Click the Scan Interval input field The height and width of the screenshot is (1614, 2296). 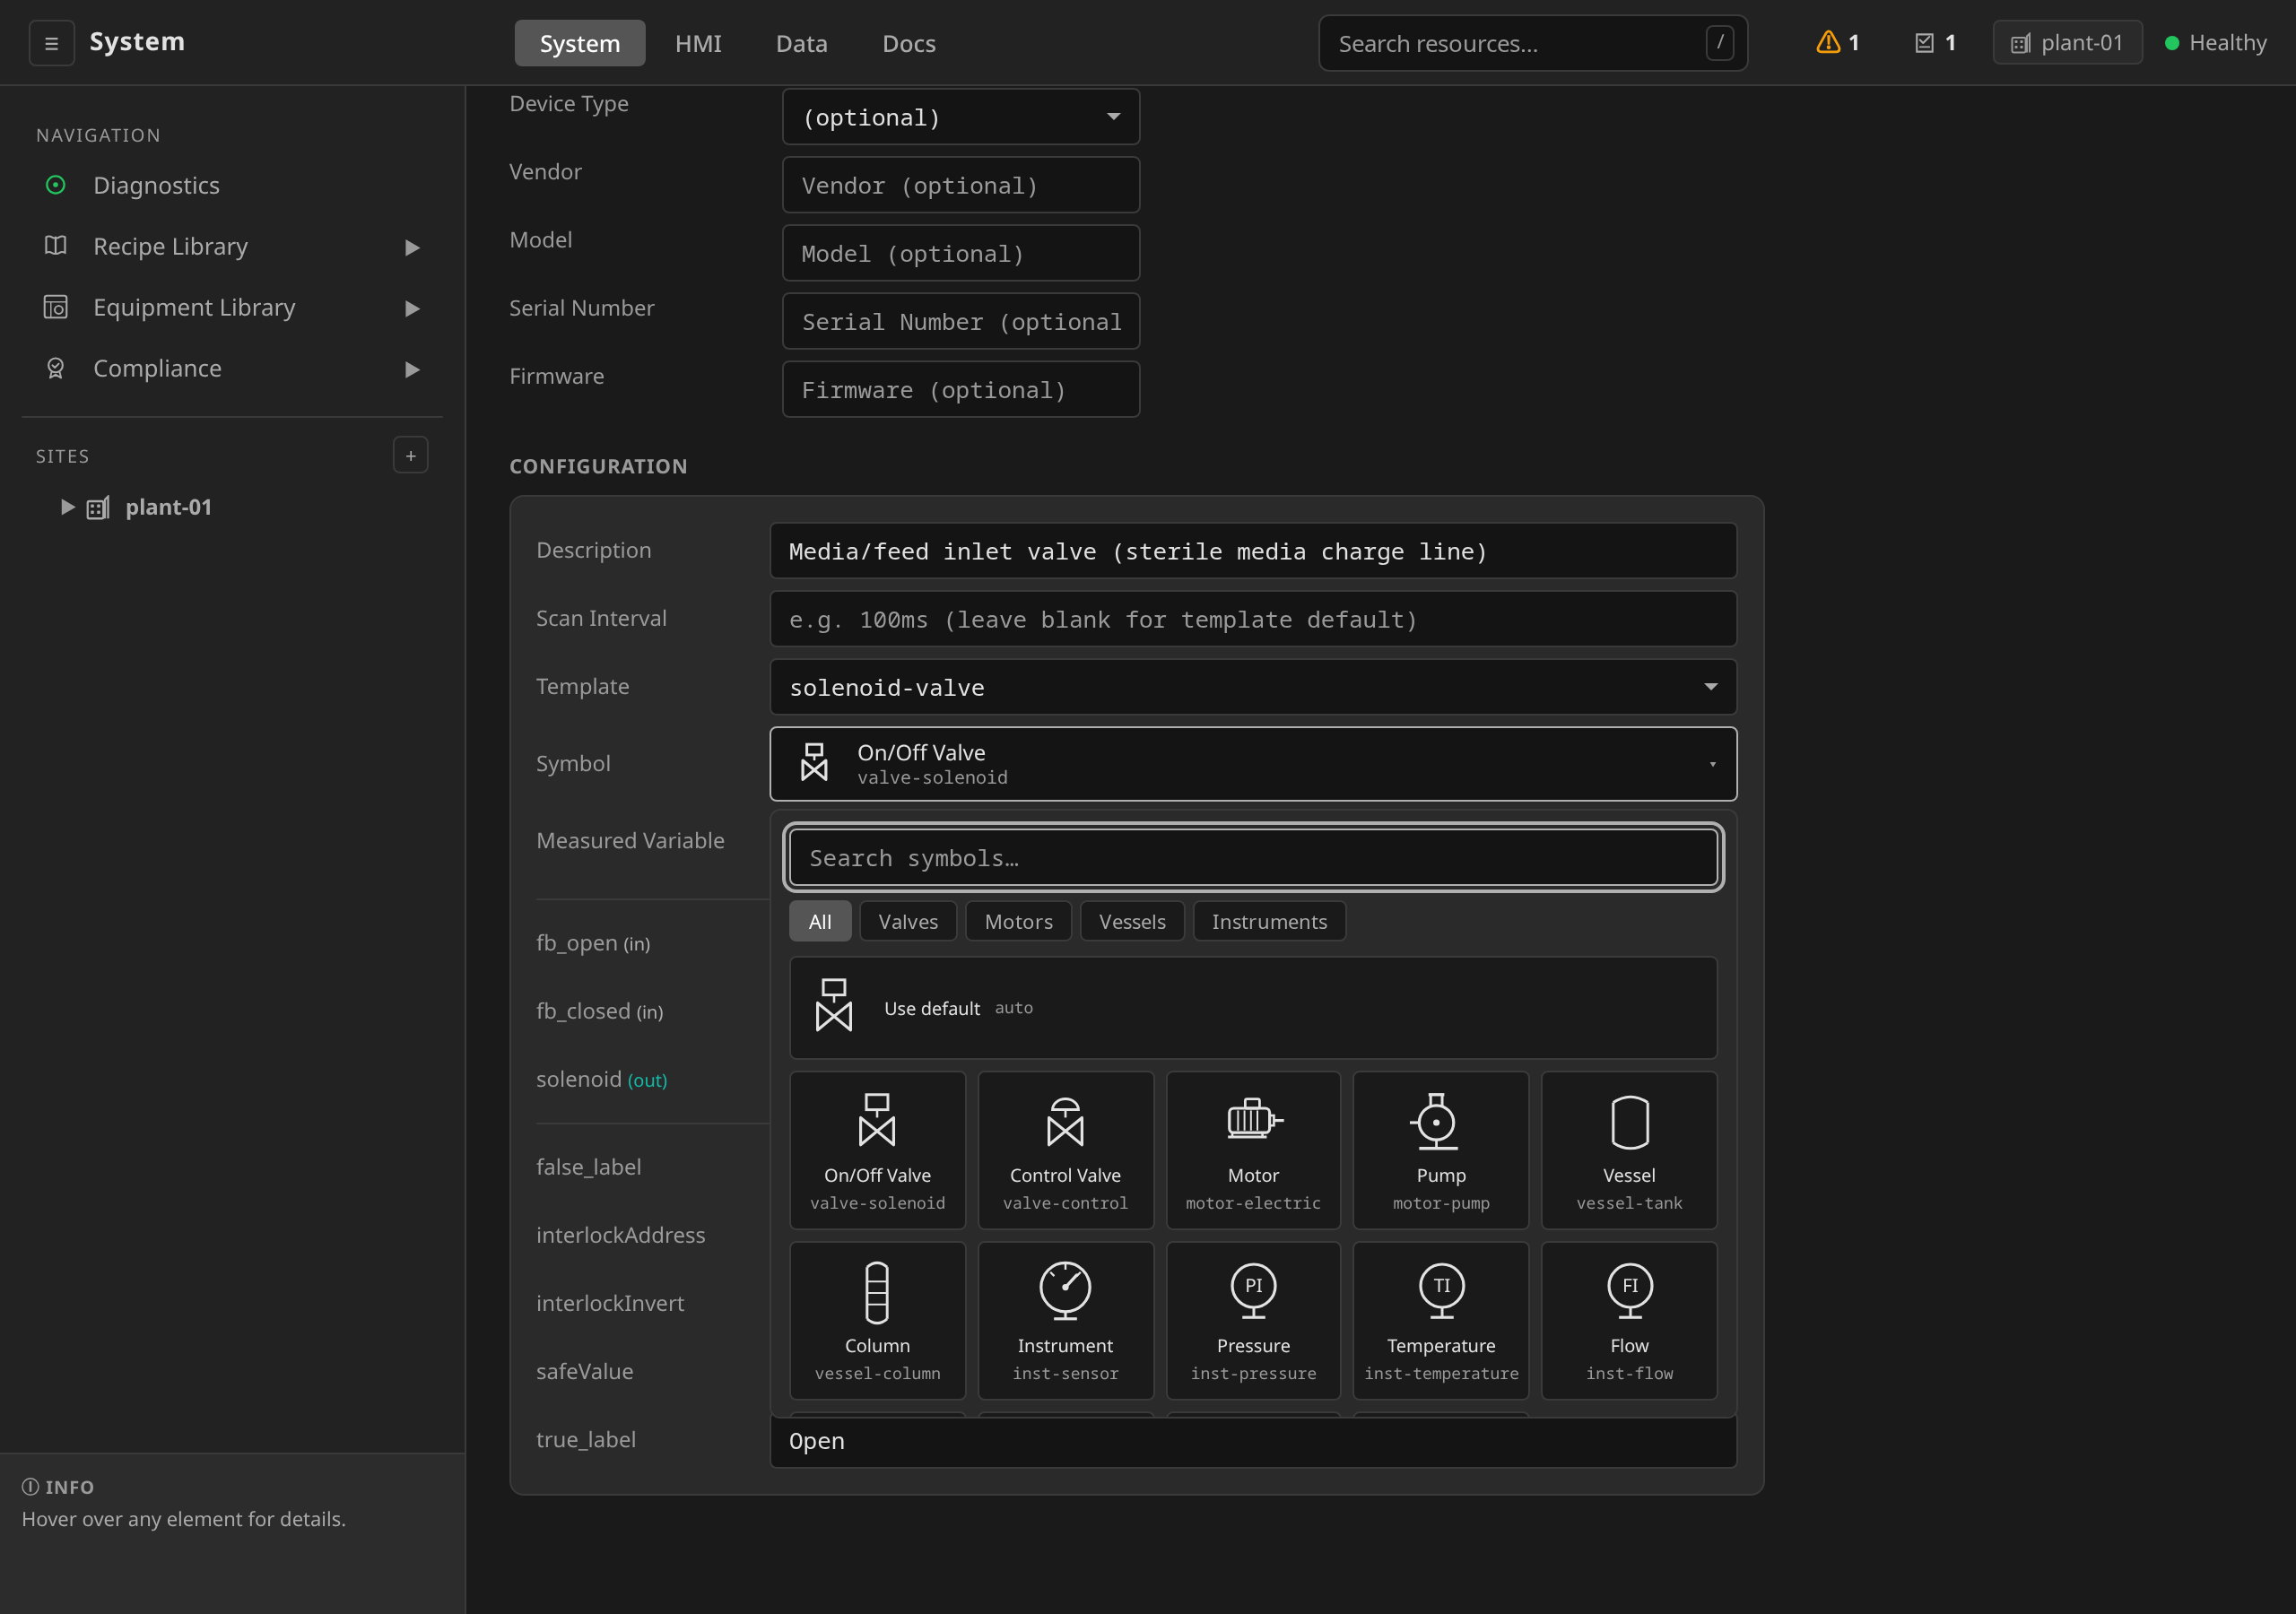[x=1253, y=619]
